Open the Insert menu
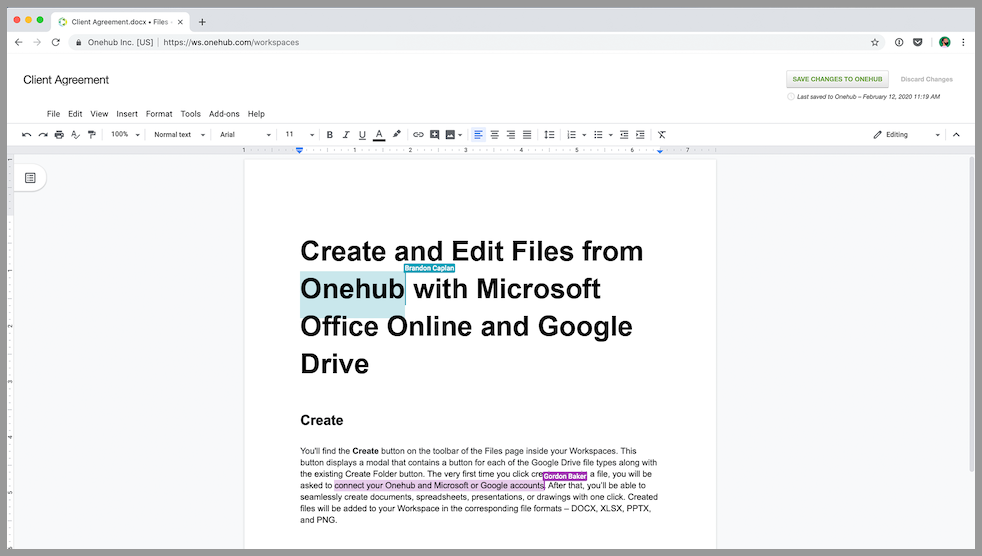This screenshot has height=556, width=982. pyautogui.click(x=127, y=114)
